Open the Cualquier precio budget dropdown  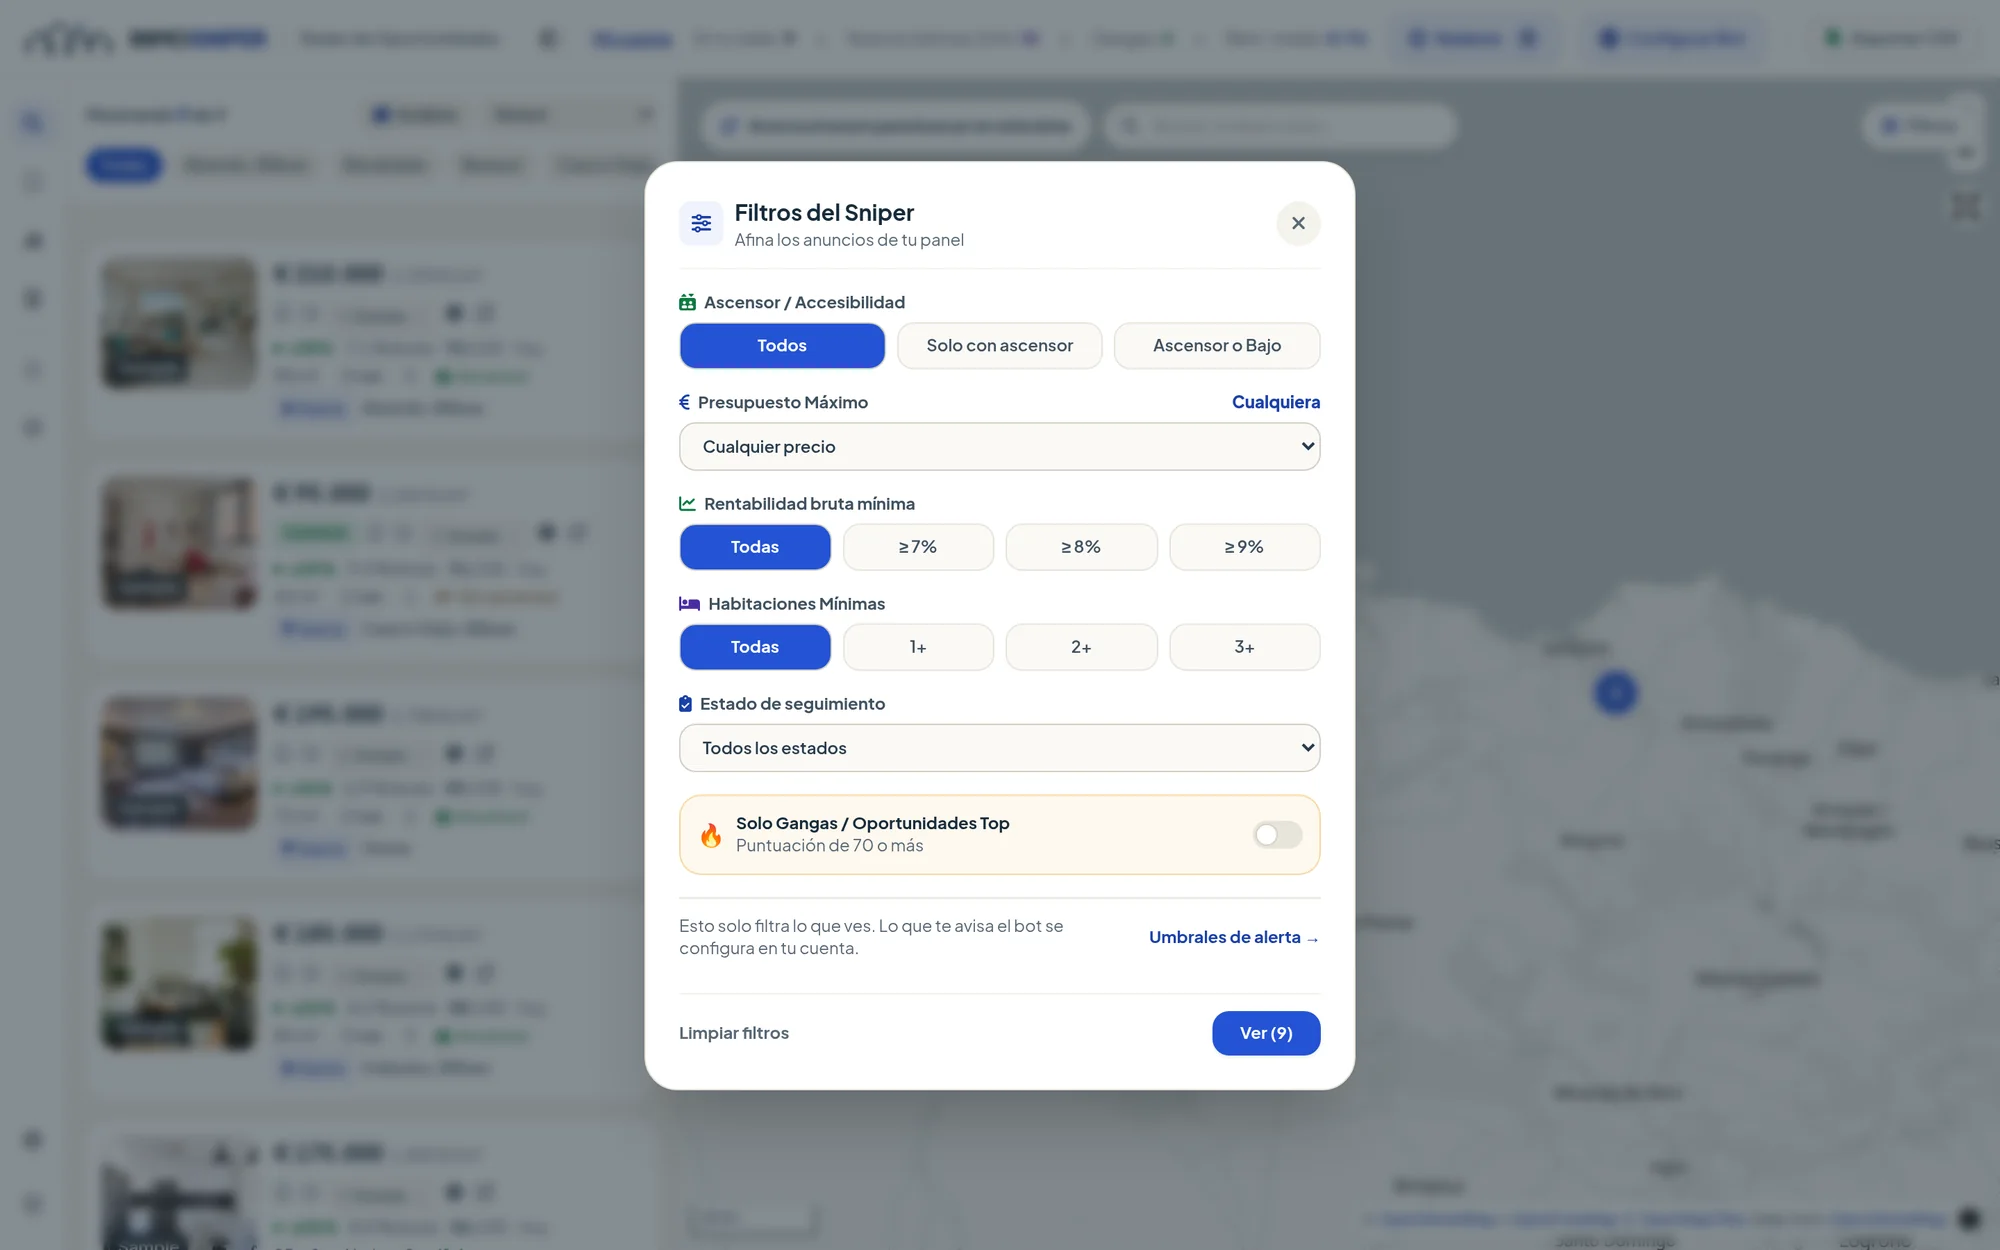(x=1000, y=447)
